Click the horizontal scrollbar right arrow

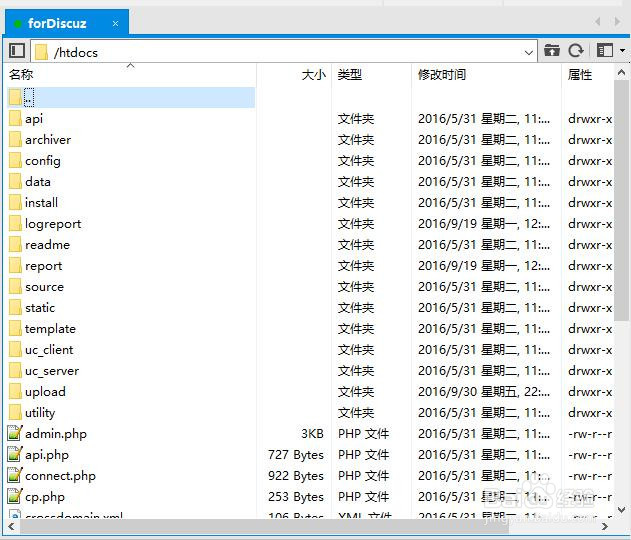point(605,526)
